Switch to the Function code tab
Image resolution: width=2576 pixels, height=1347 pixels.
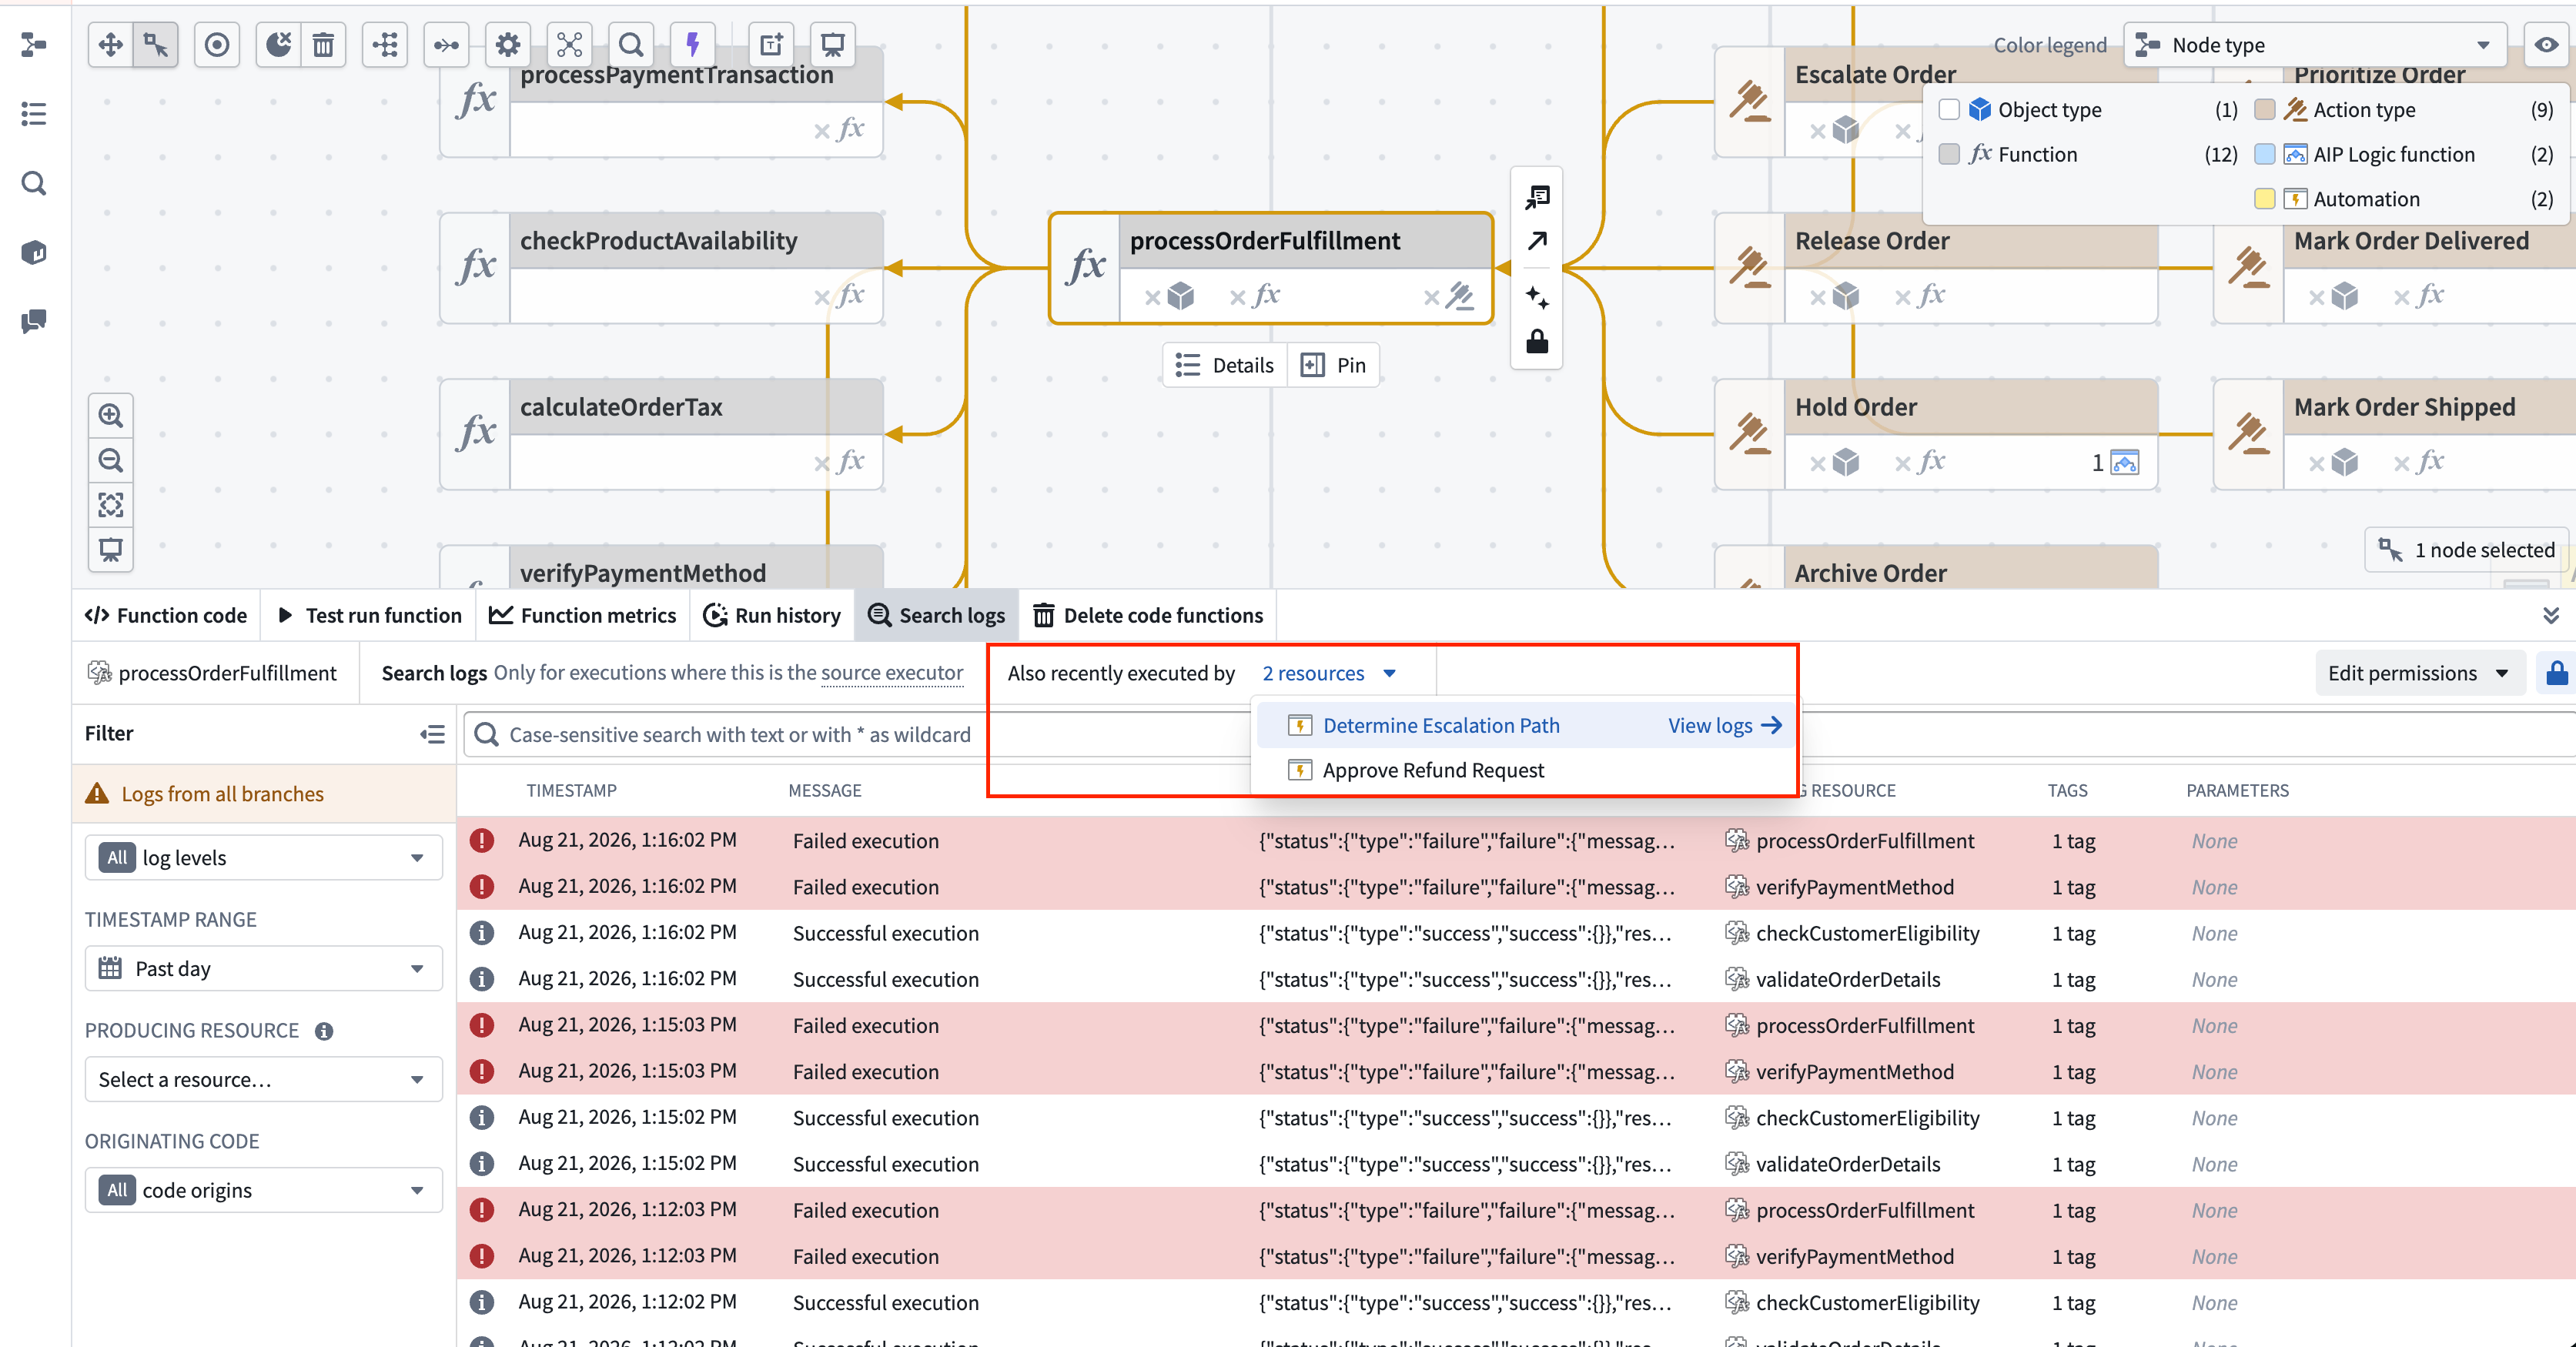pos(166,615)
